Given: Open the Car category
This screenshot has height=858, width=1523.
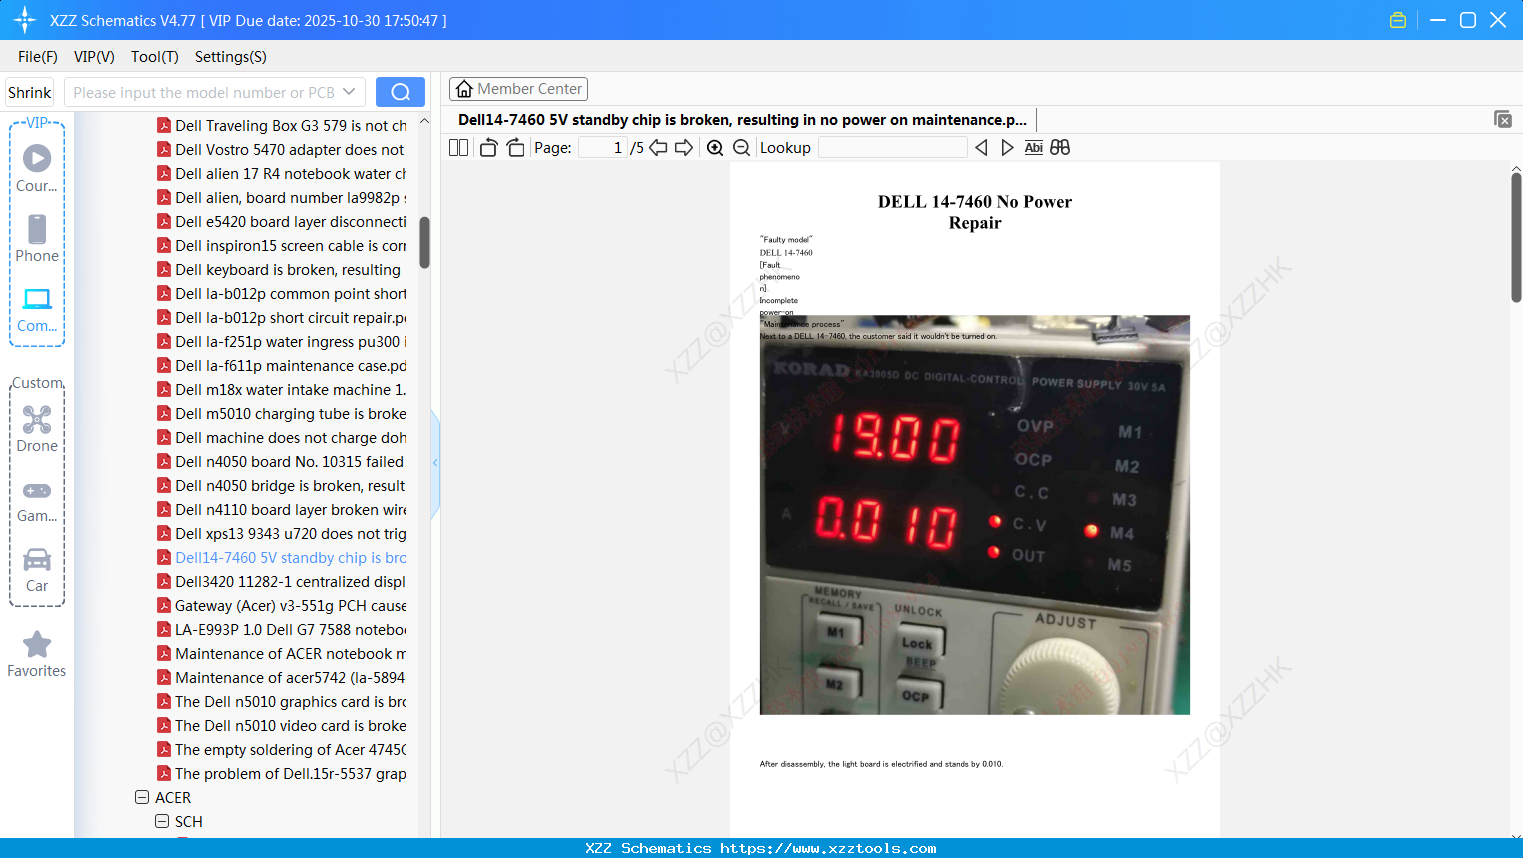Looking at the screenshot, I should (37, 570).
